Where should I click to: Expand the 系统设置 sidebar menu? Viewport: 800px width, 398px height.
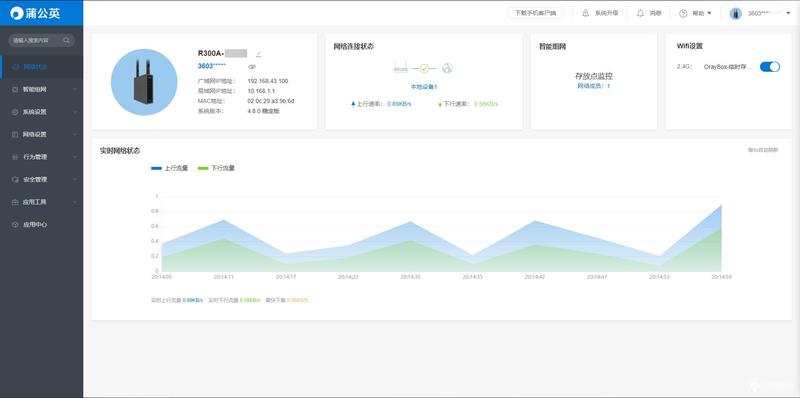click(x=41, y=112)
